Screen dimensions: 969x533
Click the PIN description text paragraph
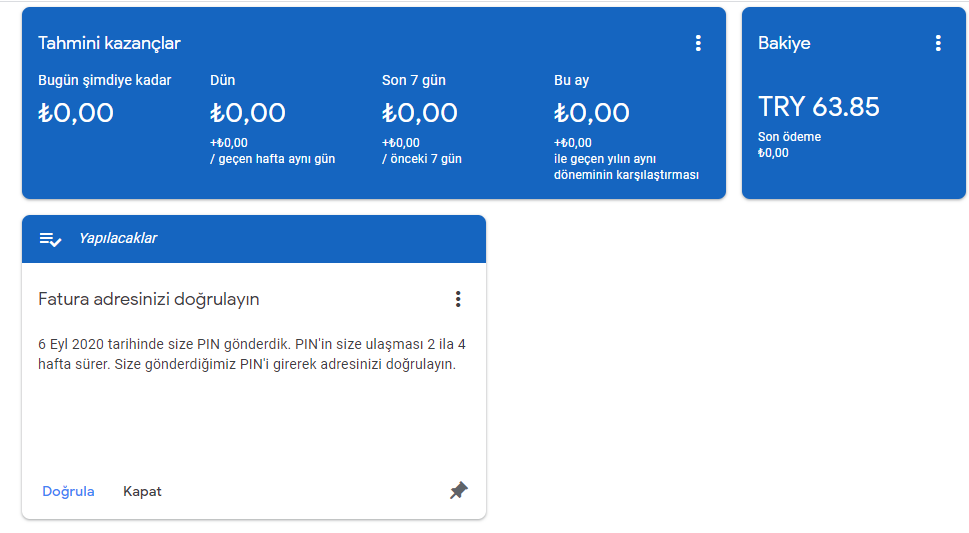[x=252, y=354]
